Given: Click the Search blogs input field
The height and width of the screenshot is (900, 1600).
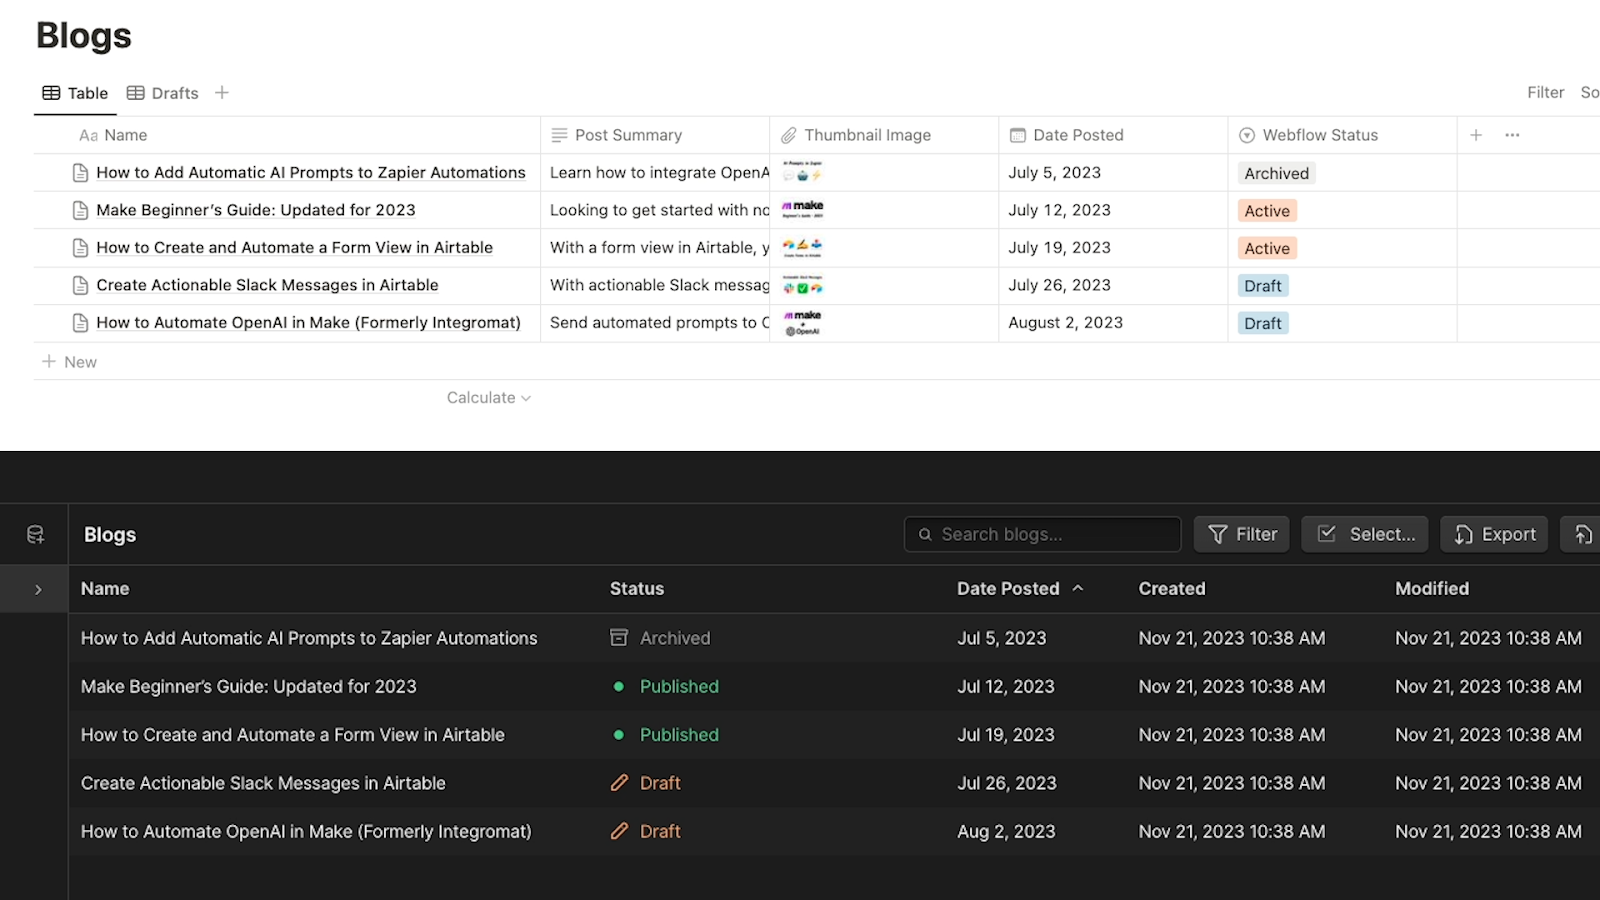Looking at the screenshot, I should pyautogui.click(x=1042, y=535).
